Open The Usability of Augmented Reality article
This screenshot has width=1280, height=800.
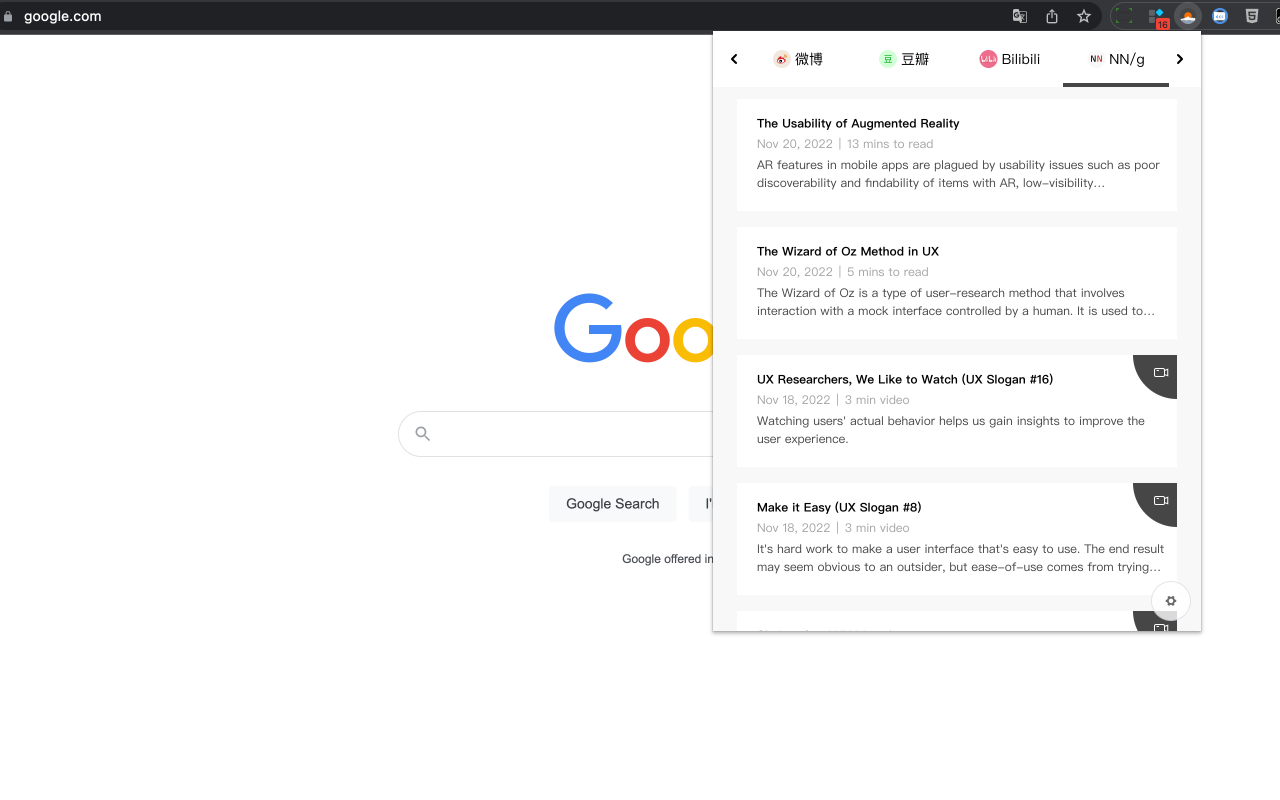[857, 123]
